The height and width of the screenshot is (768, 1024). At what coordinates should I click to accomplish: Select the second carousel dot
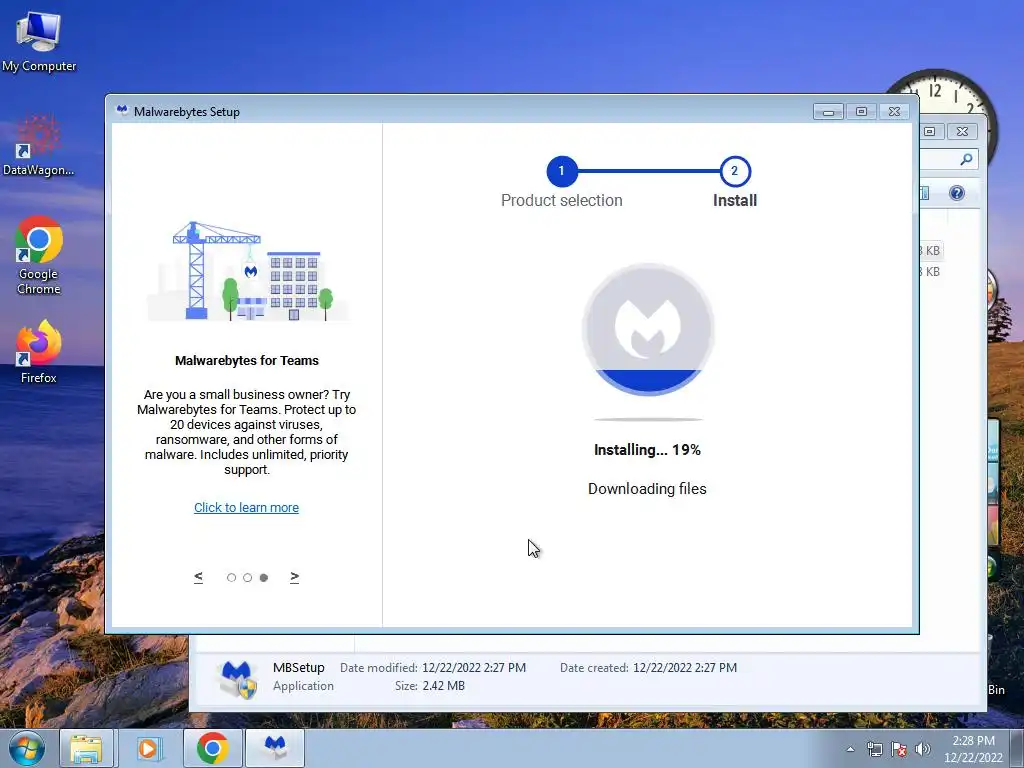pyautogui.click(x=248, y=577)
